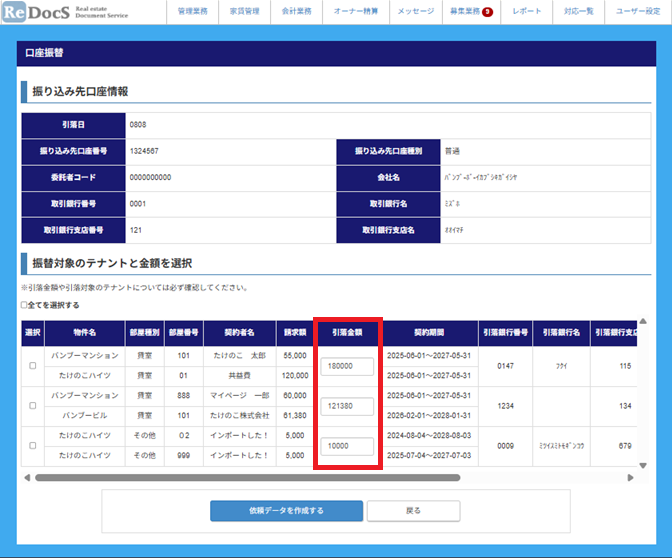Click the 取引銀行支店番号 value 121
The height and width of the screenshot is (558, 672).
click(x=135, y=230)
